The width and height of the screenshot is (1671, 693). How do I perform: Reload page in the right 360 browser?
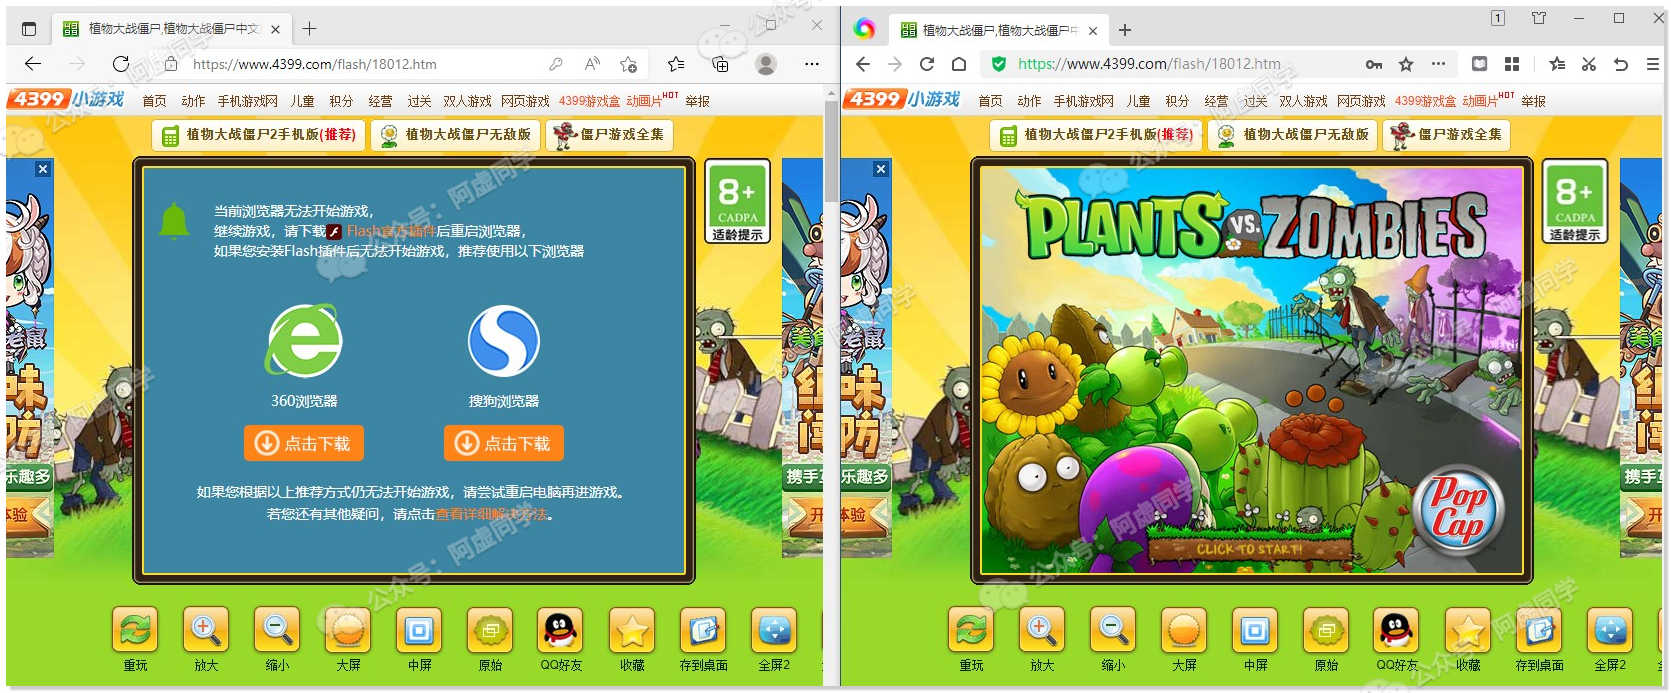(x=927, y=64)
